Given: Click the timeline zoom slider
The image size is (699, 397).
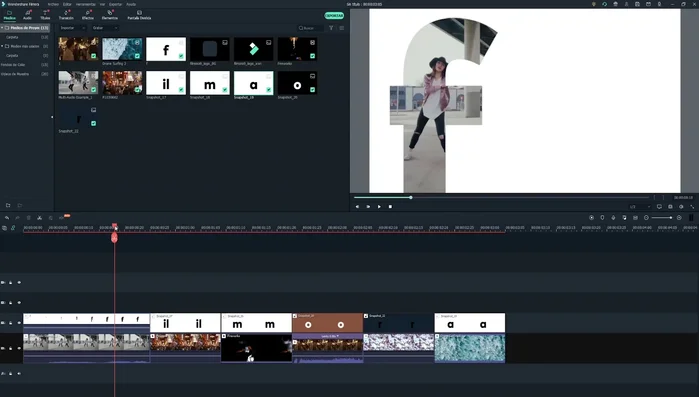Looking at the screenshot, I should click(x=662, y=217).
